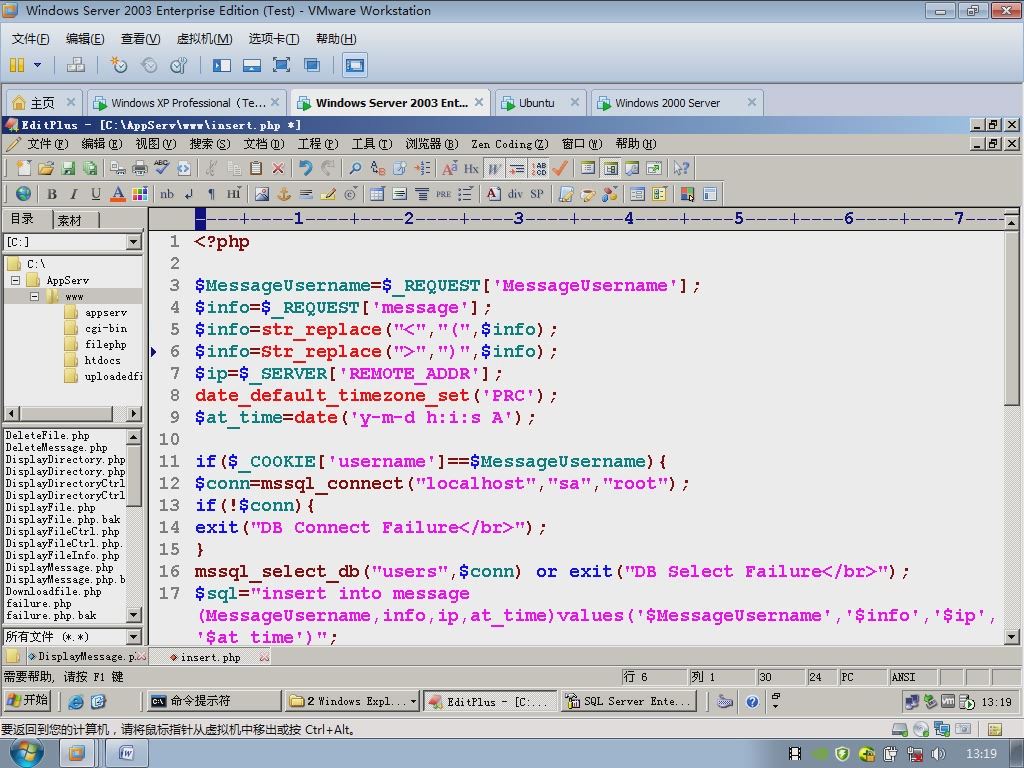The image size is (1024, 768).
Task: Open file filter dropdown 所有文件 (*.*)
Action: (x=134, y=637)
